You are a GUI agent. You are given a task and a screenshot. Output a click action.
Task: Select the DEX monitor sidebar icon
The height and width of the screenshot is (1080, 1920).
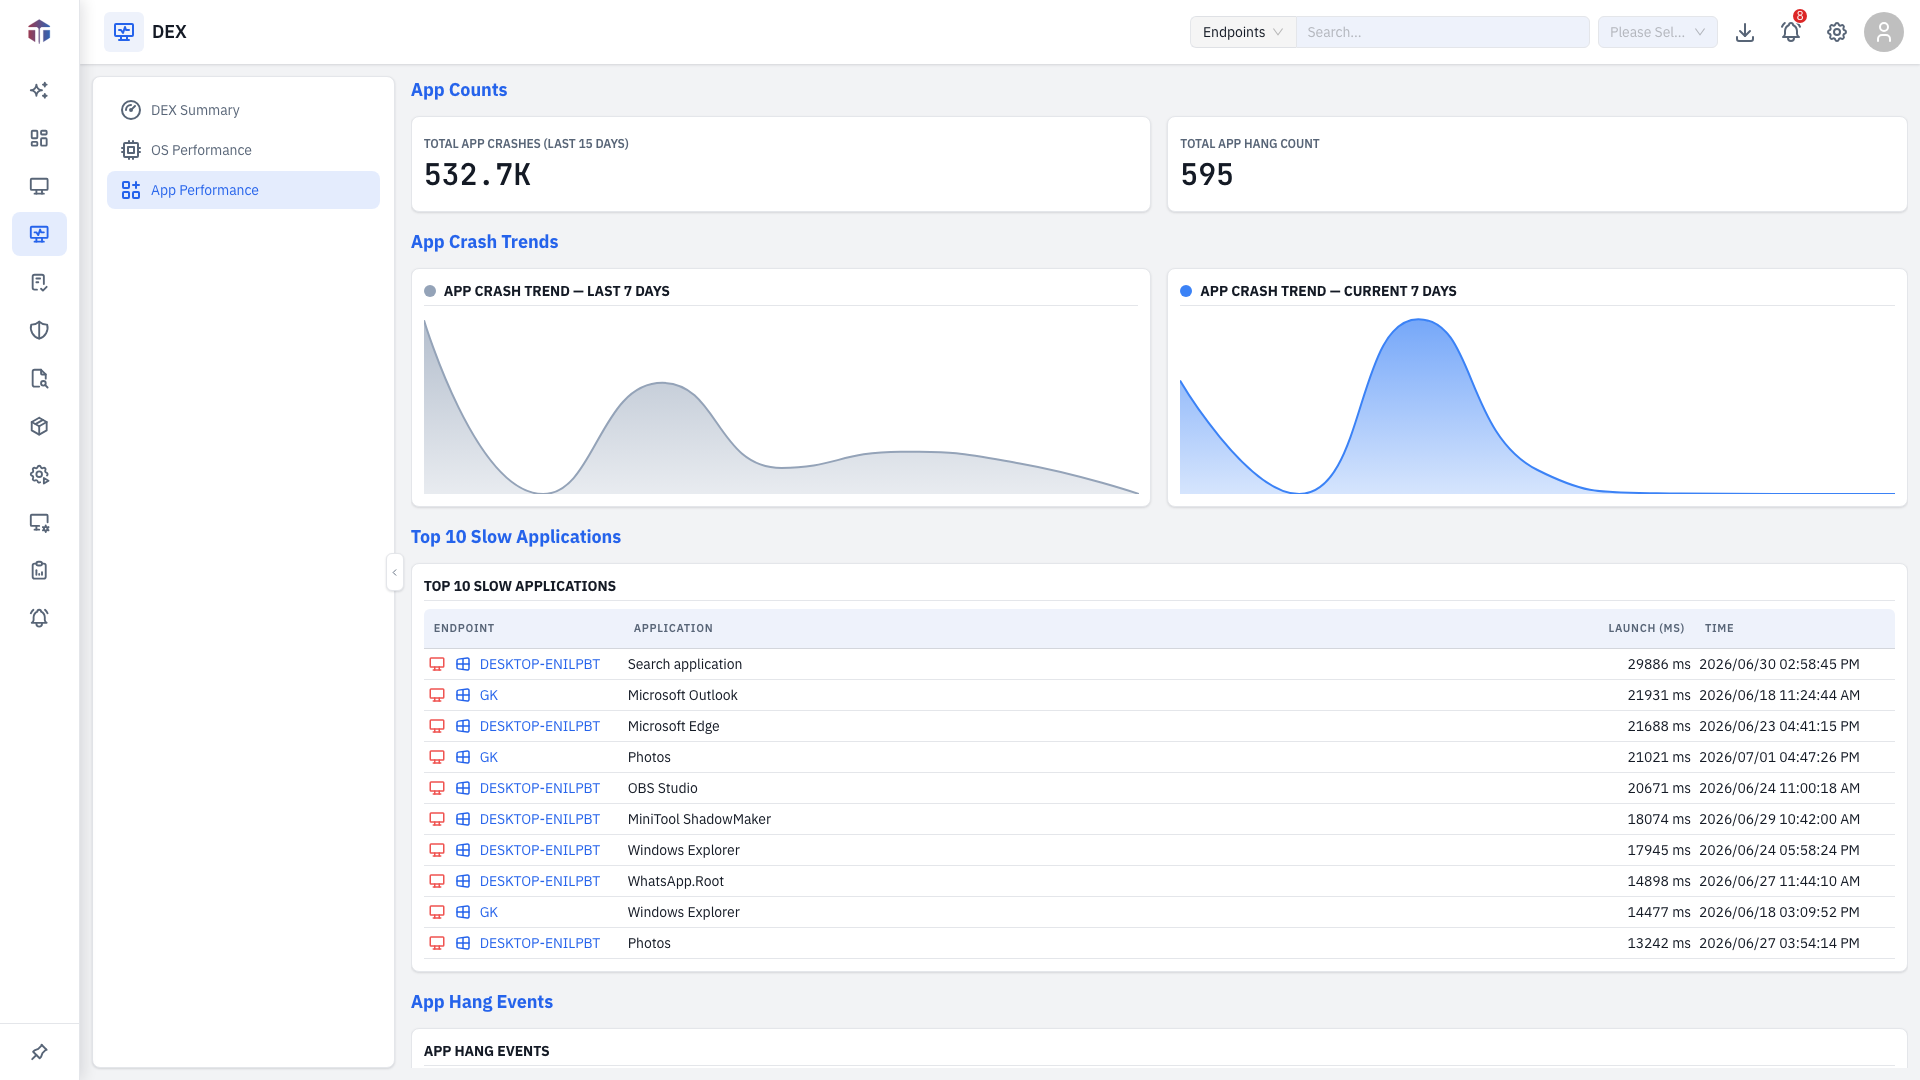tap(39, 234)
